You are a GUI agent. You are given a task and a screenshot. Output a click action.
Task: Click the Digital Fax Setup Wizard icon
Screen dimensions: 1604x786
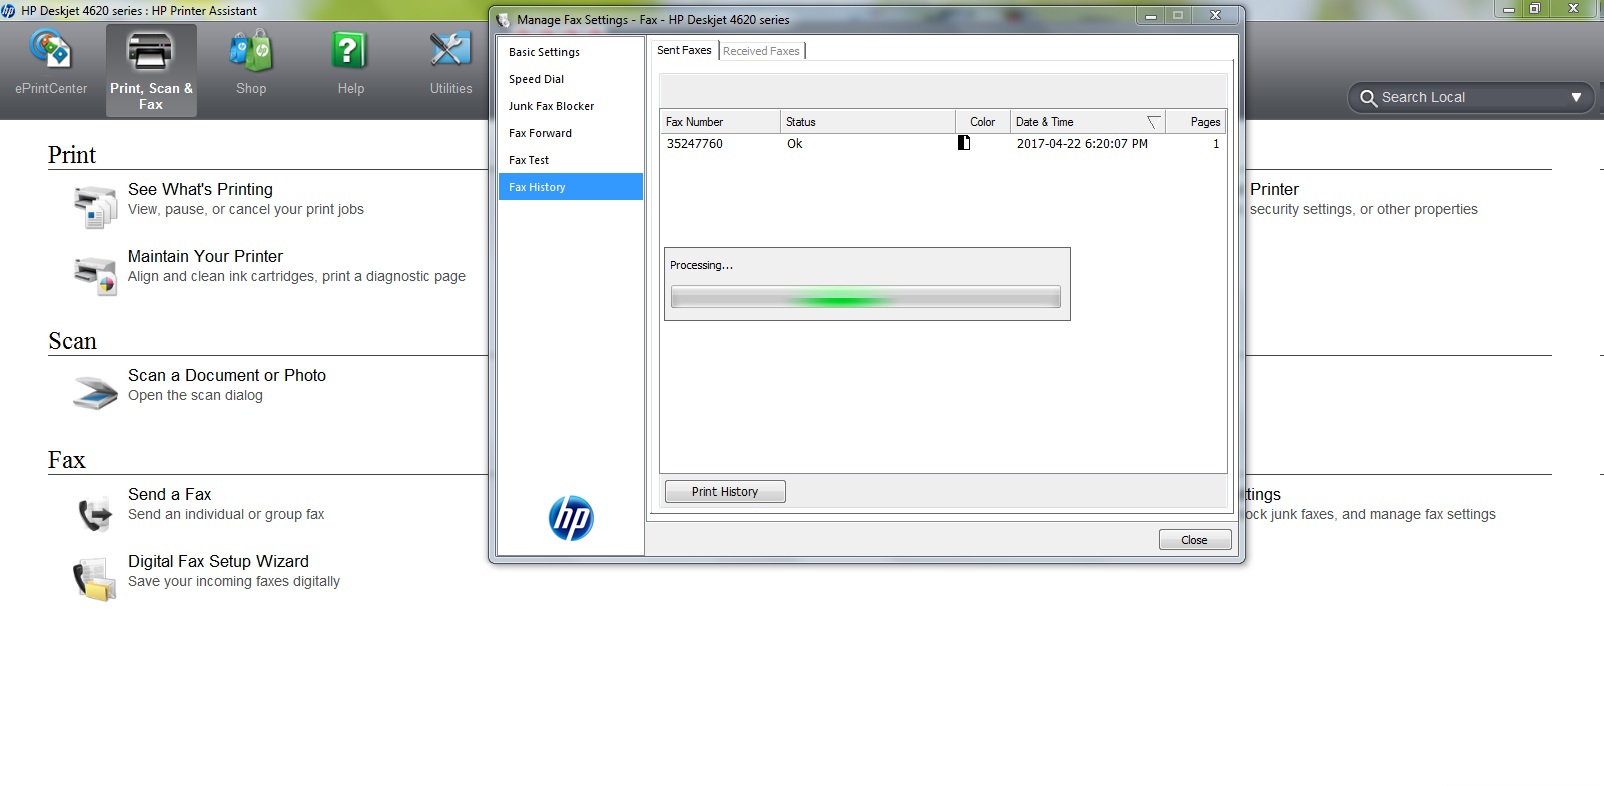pos(95,580)
